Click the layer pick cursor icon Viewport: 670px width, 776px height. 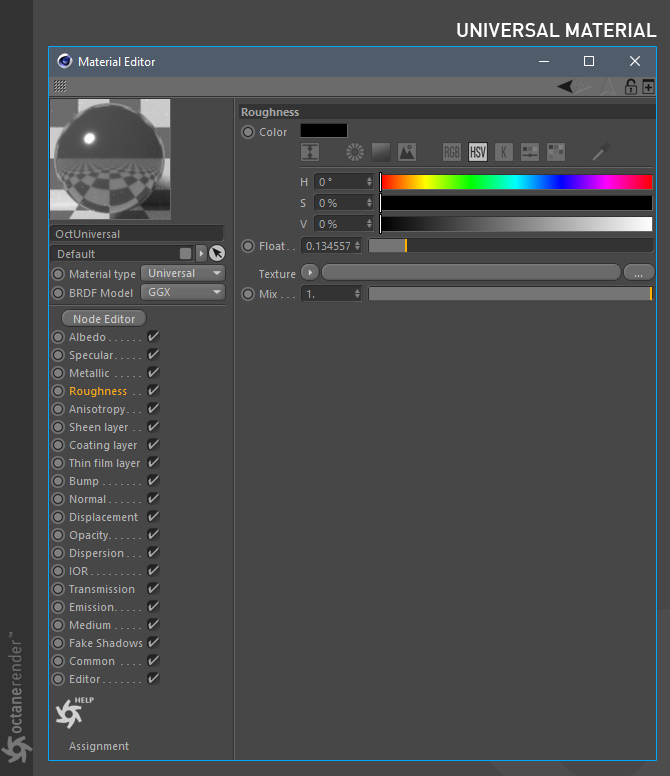pos(217,253)
